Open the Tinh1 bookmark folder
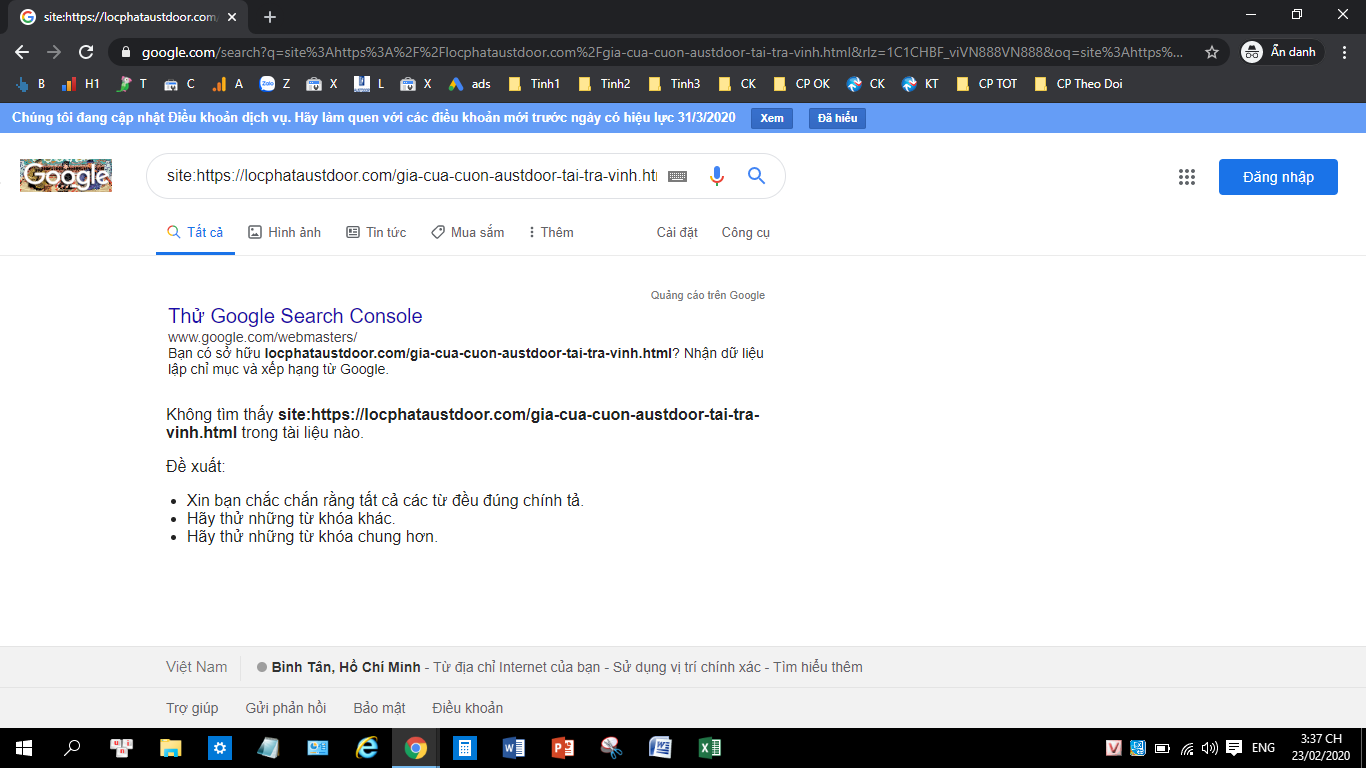 [x=534, y=84]
